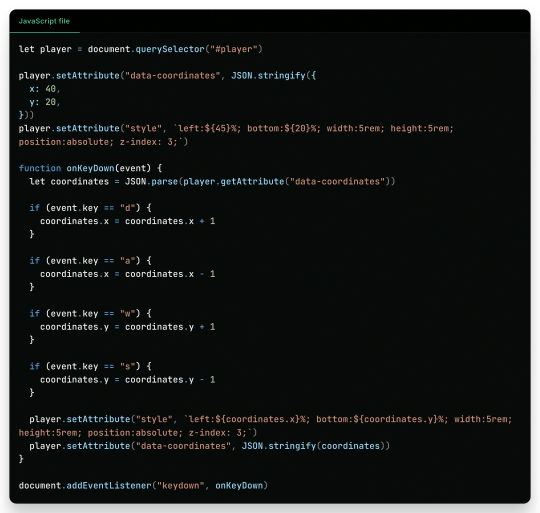
Task: Click the 'if (event.key == "a")' line
Action: [x=90, y=261]
